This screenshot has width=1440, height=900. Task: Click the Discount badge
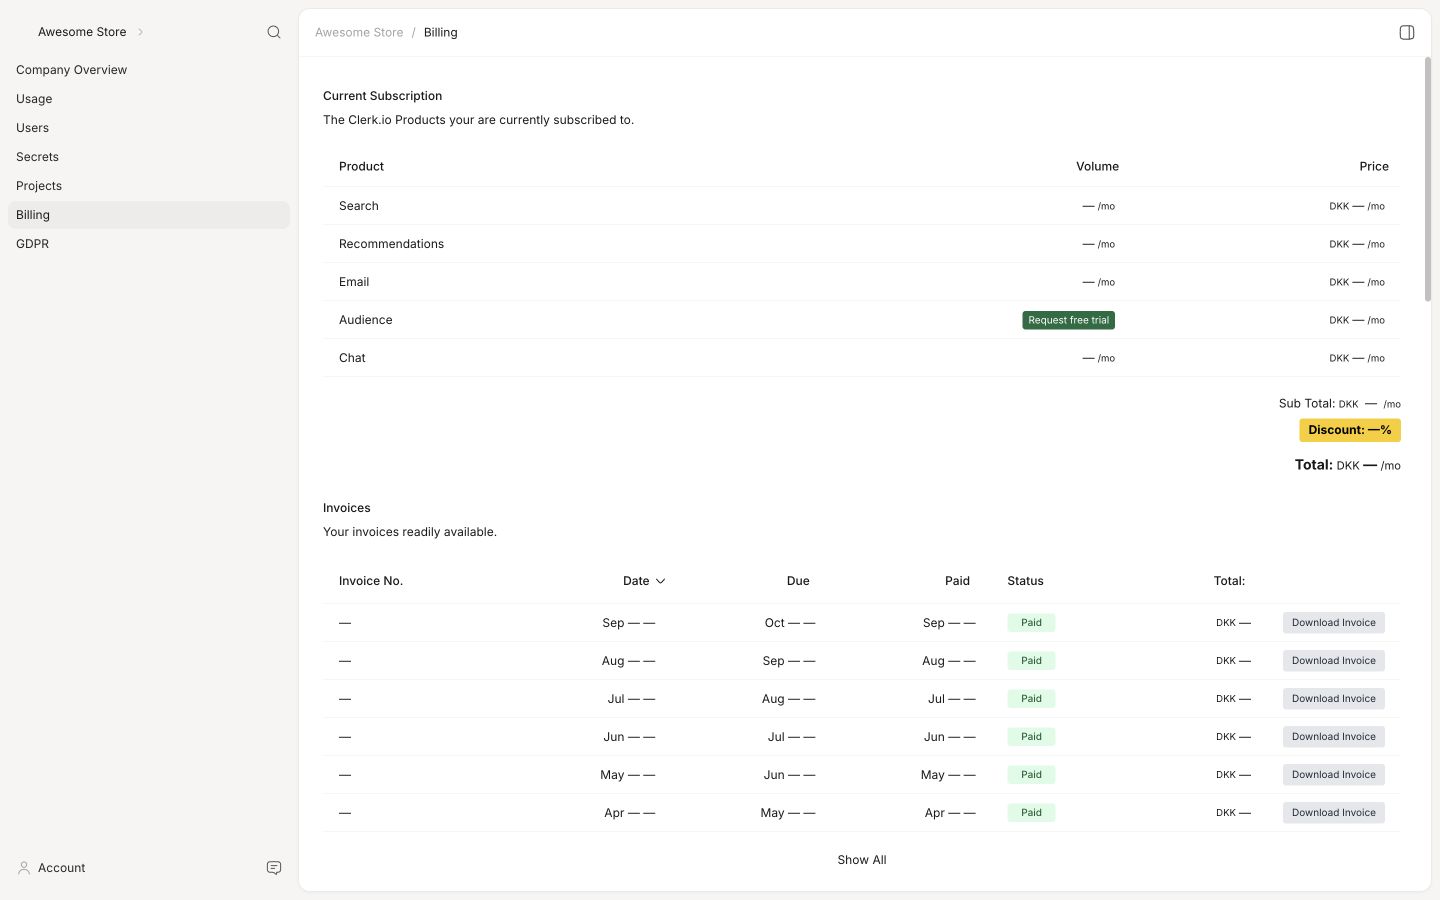(x=1350, y=430)
